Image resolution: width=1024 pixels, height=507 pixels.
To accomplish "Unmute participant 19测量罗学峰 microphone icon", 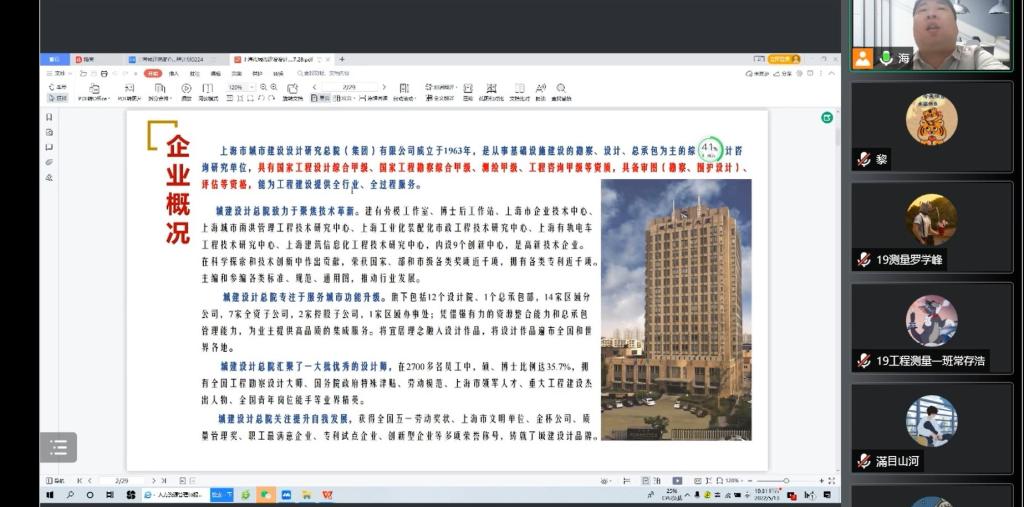I will click(864, 260).
